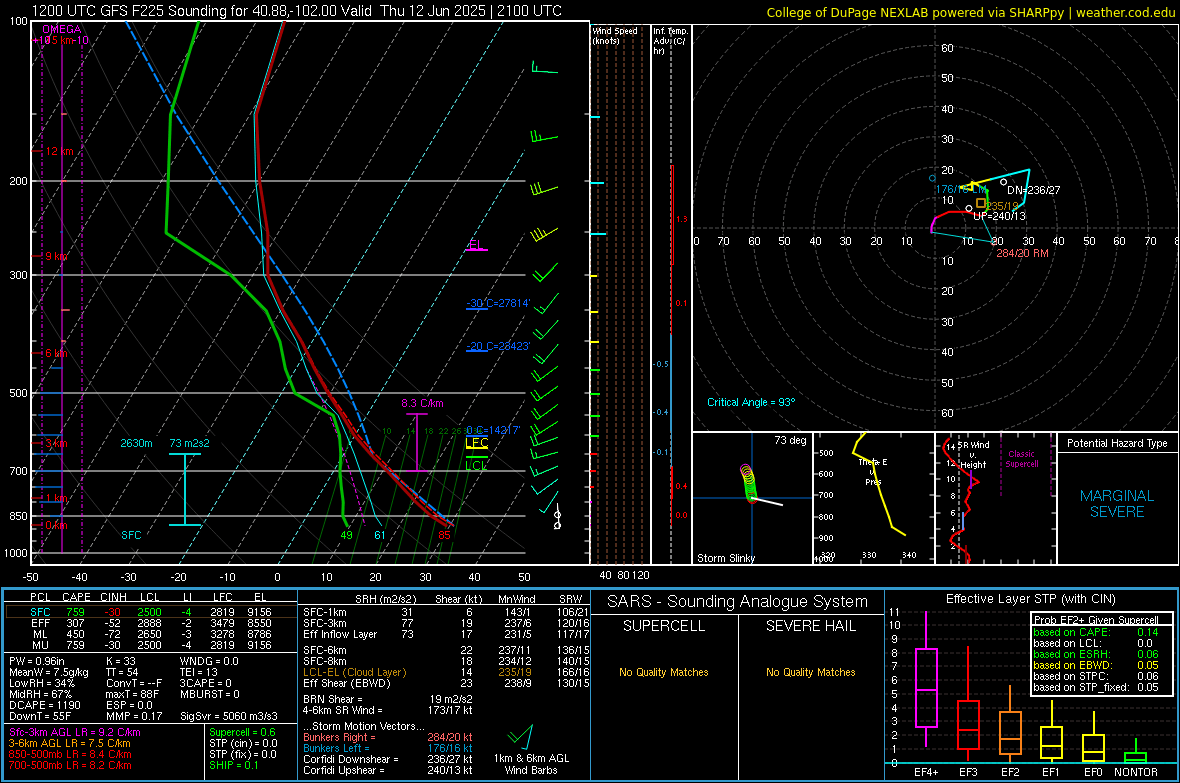The height and width of the screenshot is (783, 1180).
Task: Click the 'Effective Layer STP (with CIN)' title
Action: coord(1030,599)
